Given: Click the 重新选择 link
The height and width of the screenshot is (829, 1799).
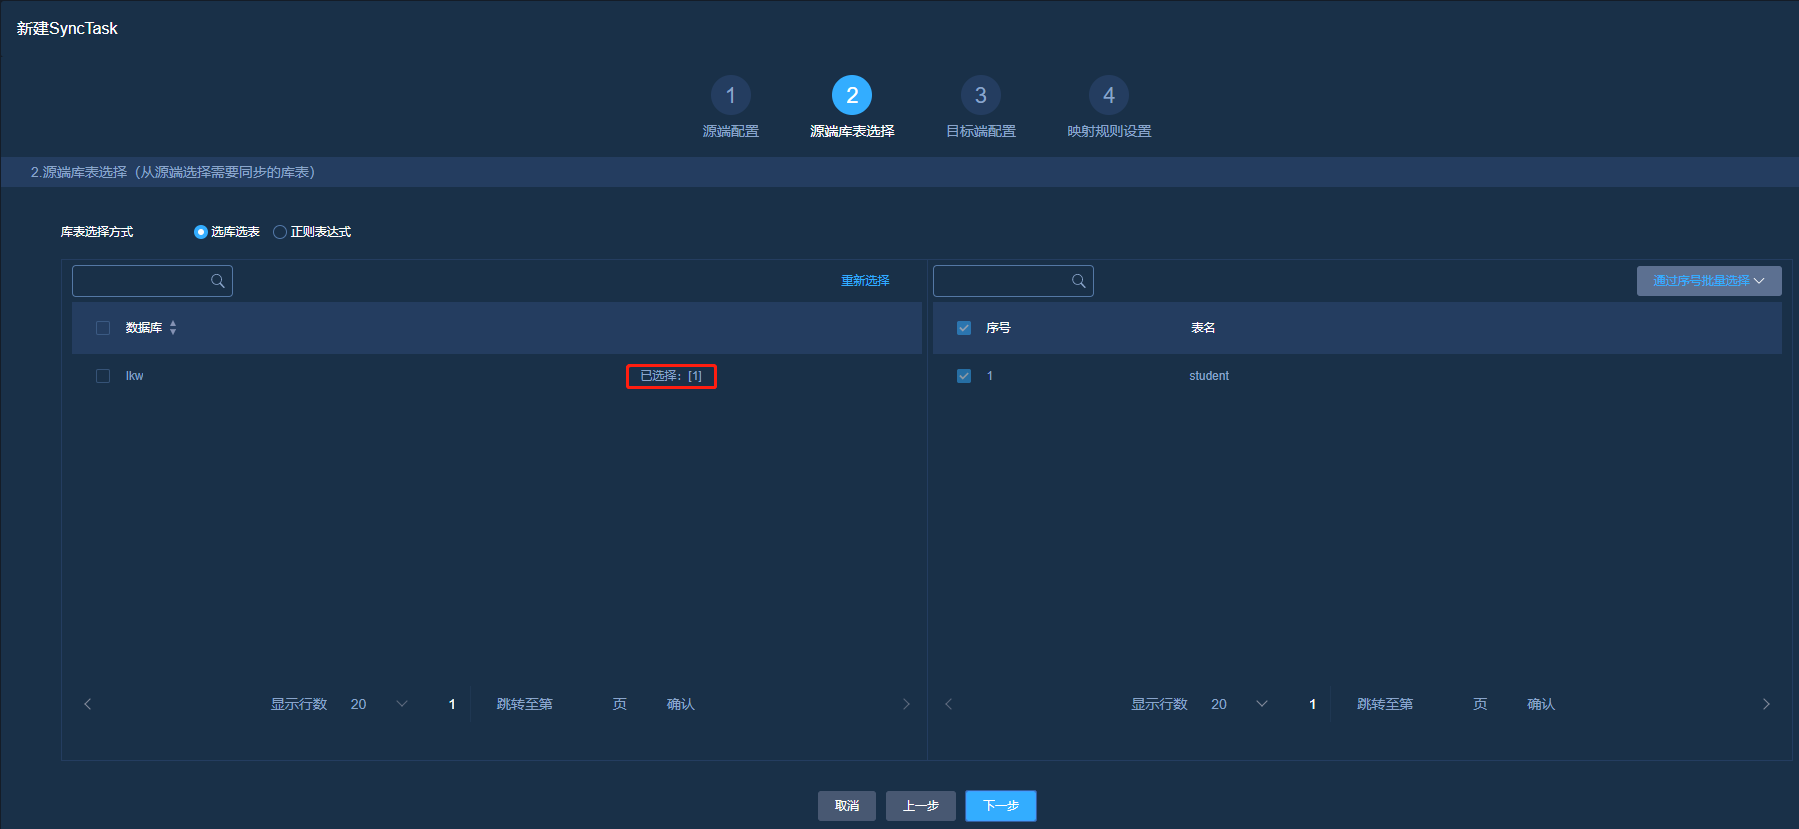Looking at the screenshot, I should [865, 281].
